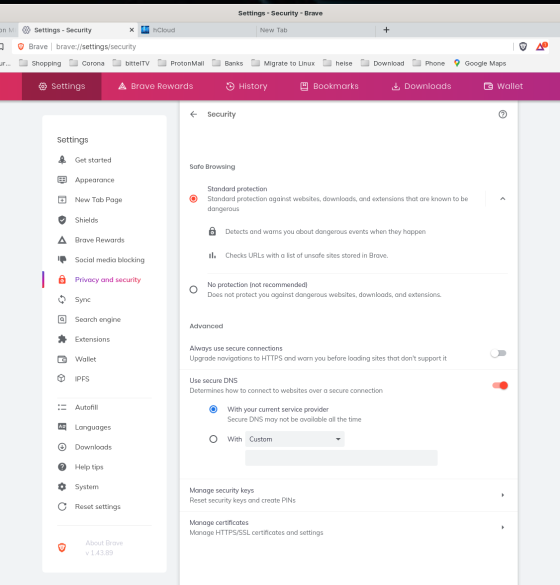Collapse the Standard protection details chevron
This screenshot has width=560, height=585.
(503, 199)
